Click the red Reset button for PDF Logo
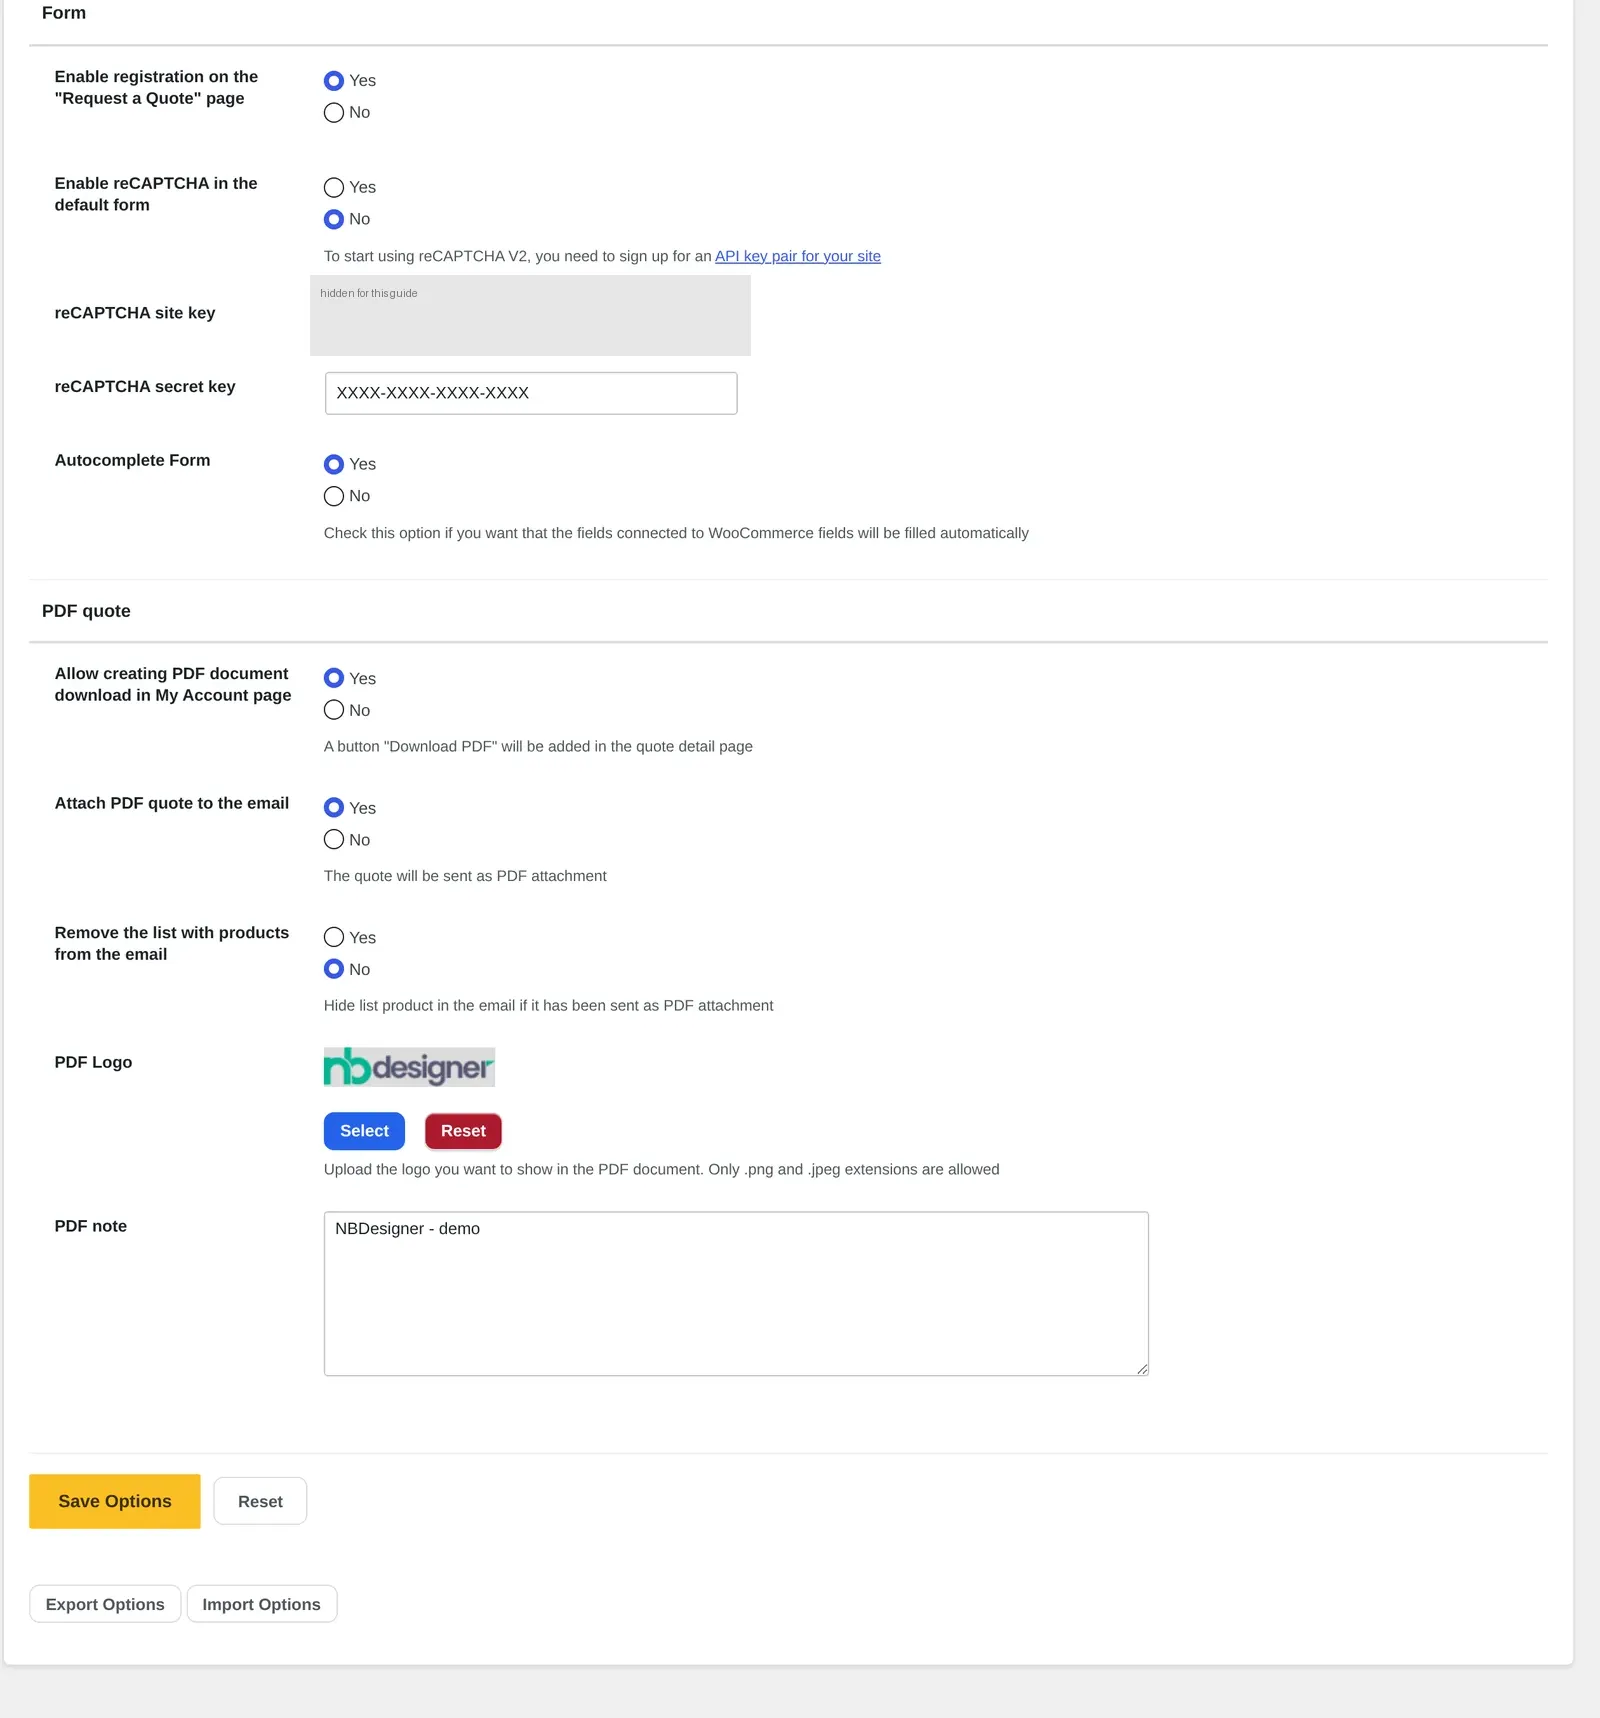This screenshot has width=1600, height=1718. click(463, 1131)
